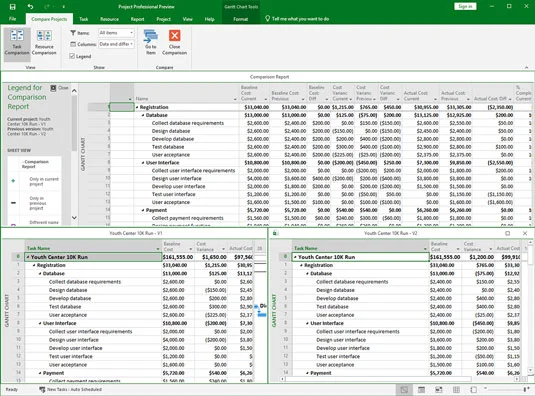This screenshot has width=535, height=396.
Task: Open the File menu
Action: (x=13, y=19)
